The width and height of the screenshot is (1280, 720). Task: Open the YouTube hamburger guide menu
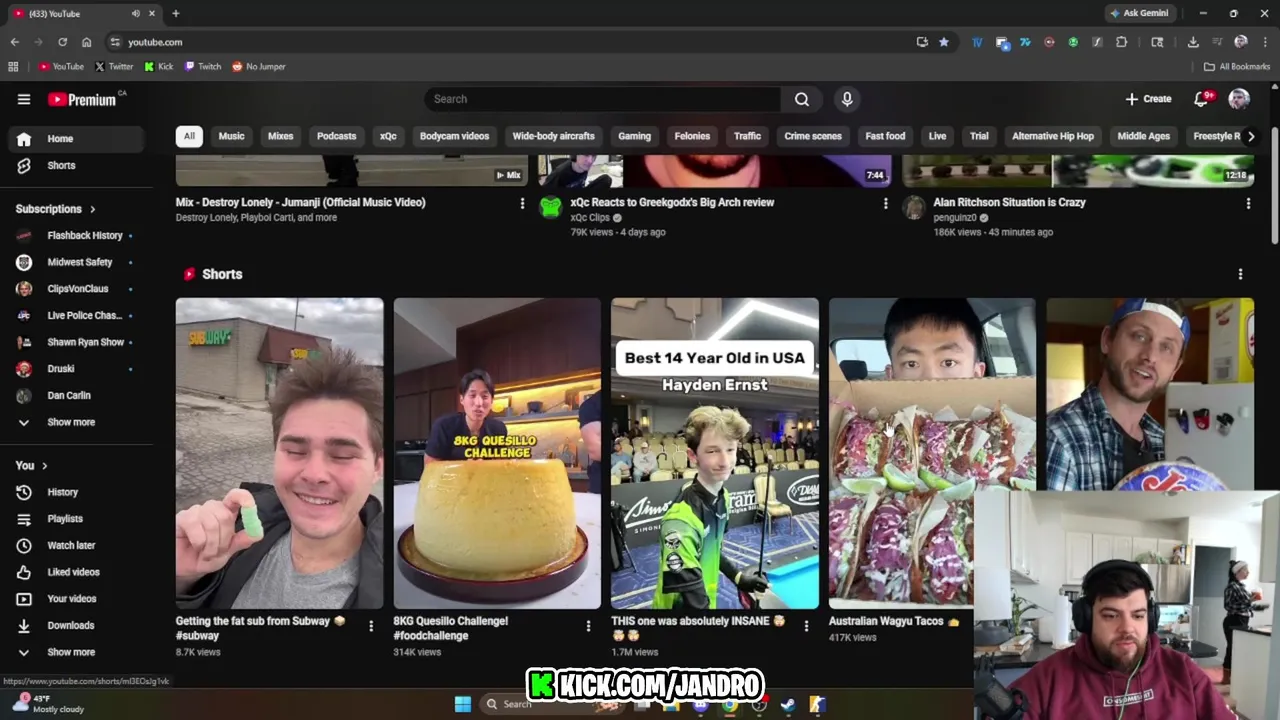point(24,99)
